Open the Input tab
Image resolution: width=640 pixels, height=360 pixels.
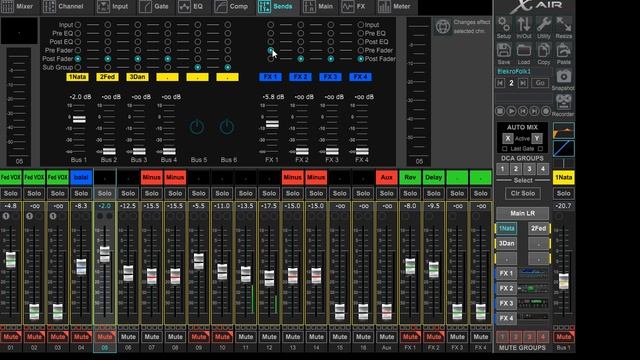(x=113, y=6)
